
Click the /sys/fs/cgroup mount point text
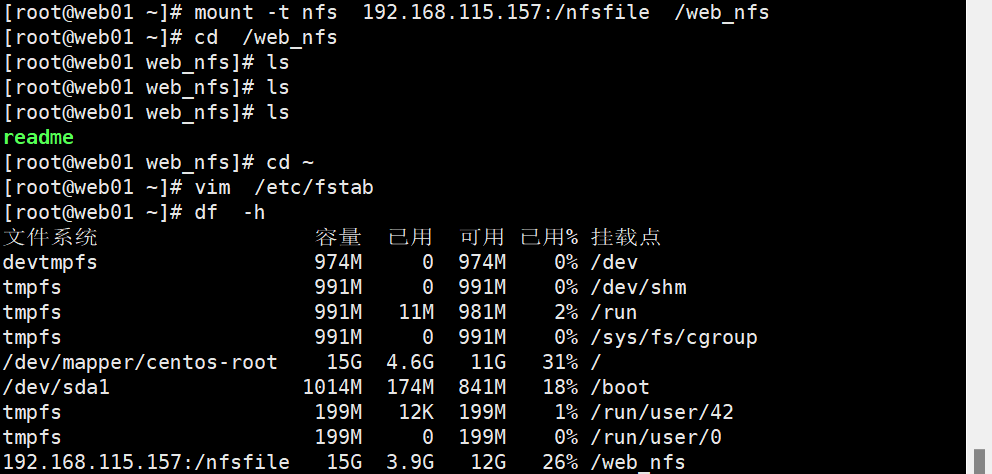[x=674, y=337]
